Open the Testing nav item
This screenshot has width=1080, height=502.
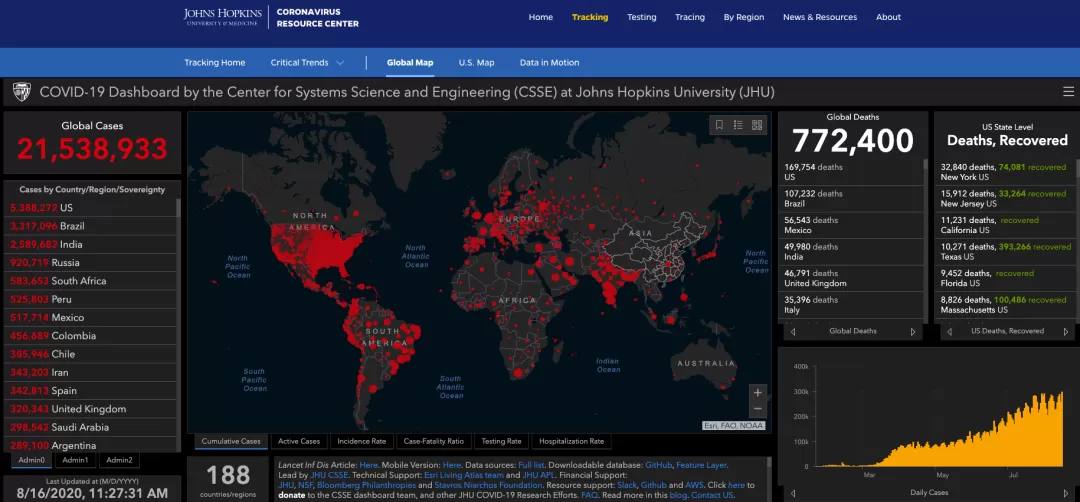[642, 17]
